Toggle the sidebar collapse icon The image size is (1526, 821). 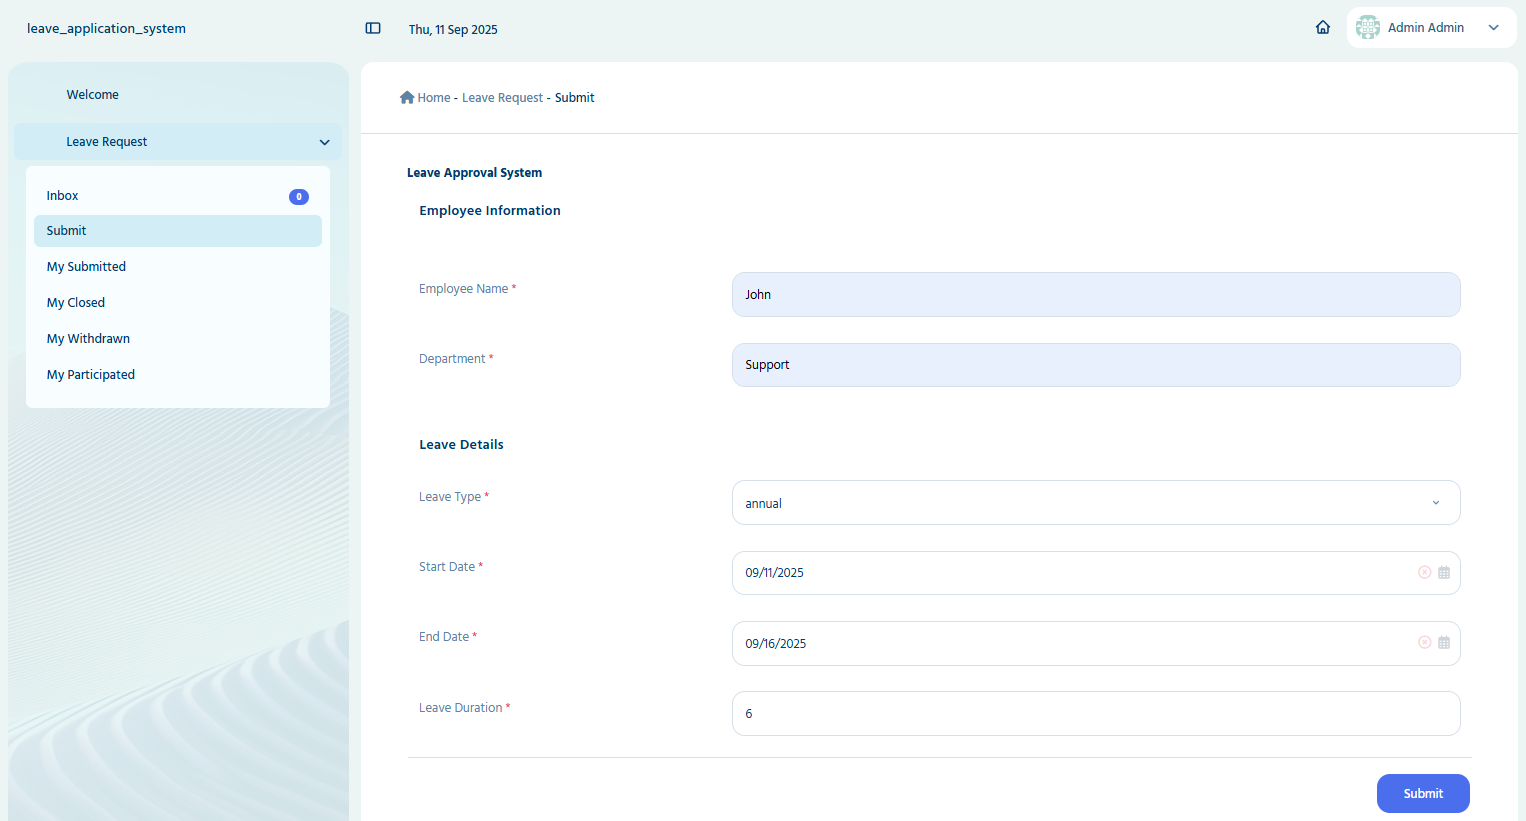pos(373,28)
